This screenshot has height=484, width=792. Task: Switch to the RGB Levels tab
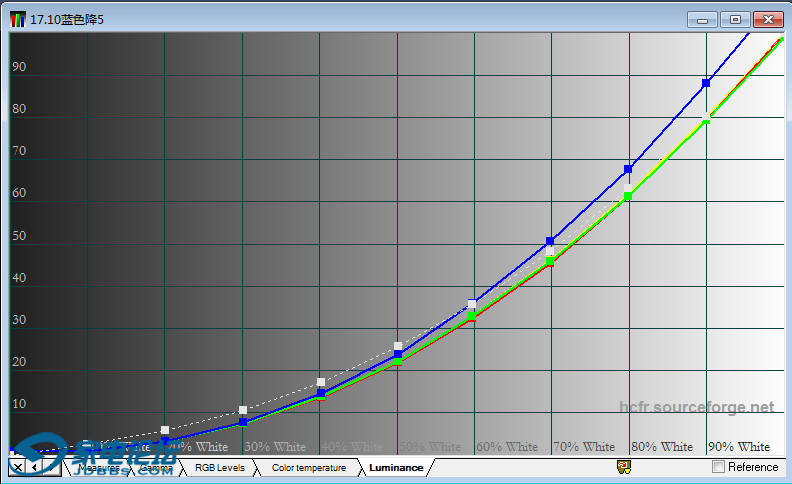coord(219,468)
